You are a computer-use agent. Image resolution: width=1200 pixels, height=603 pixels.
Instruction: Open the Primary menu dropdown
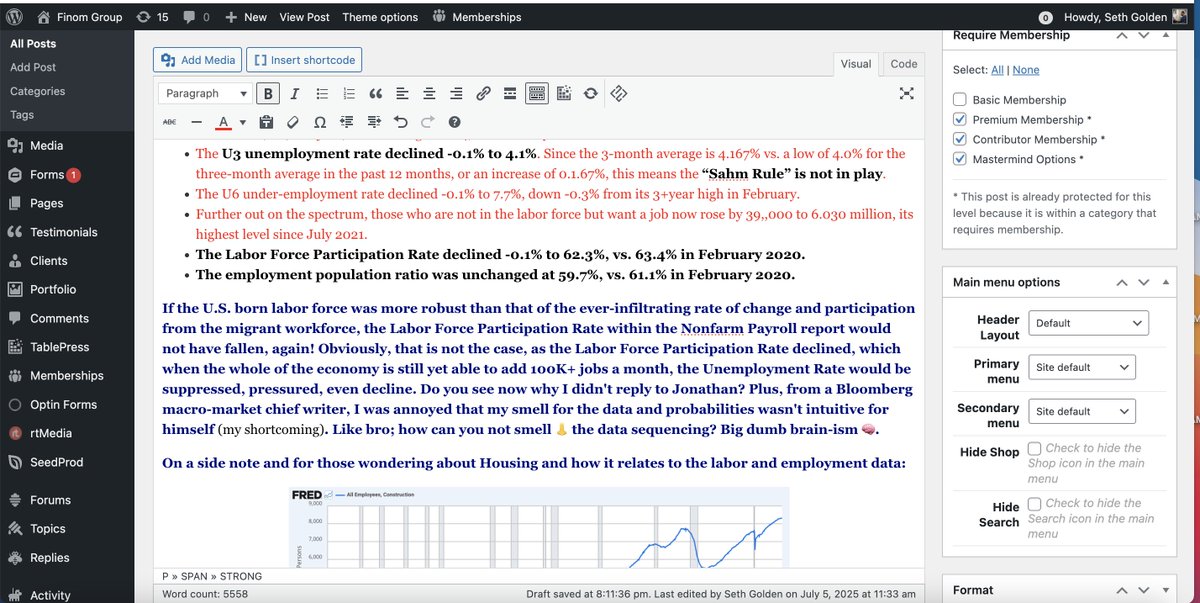(x=1082, y=368)
